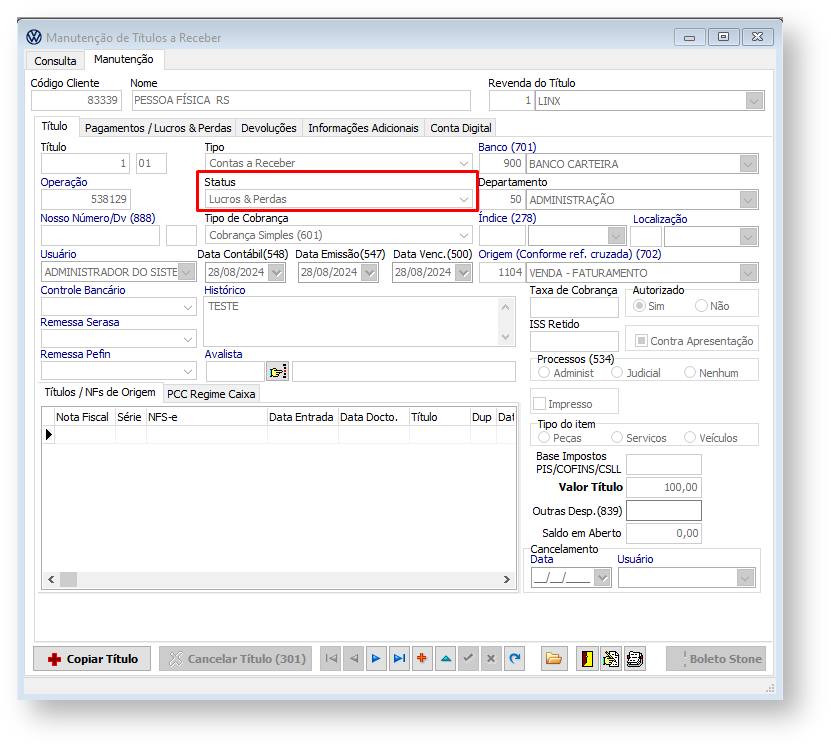This screenshot has height=748, width=831.
Task: Select Veículos item type
Action: pyautogui.click(x=689, y=438)
